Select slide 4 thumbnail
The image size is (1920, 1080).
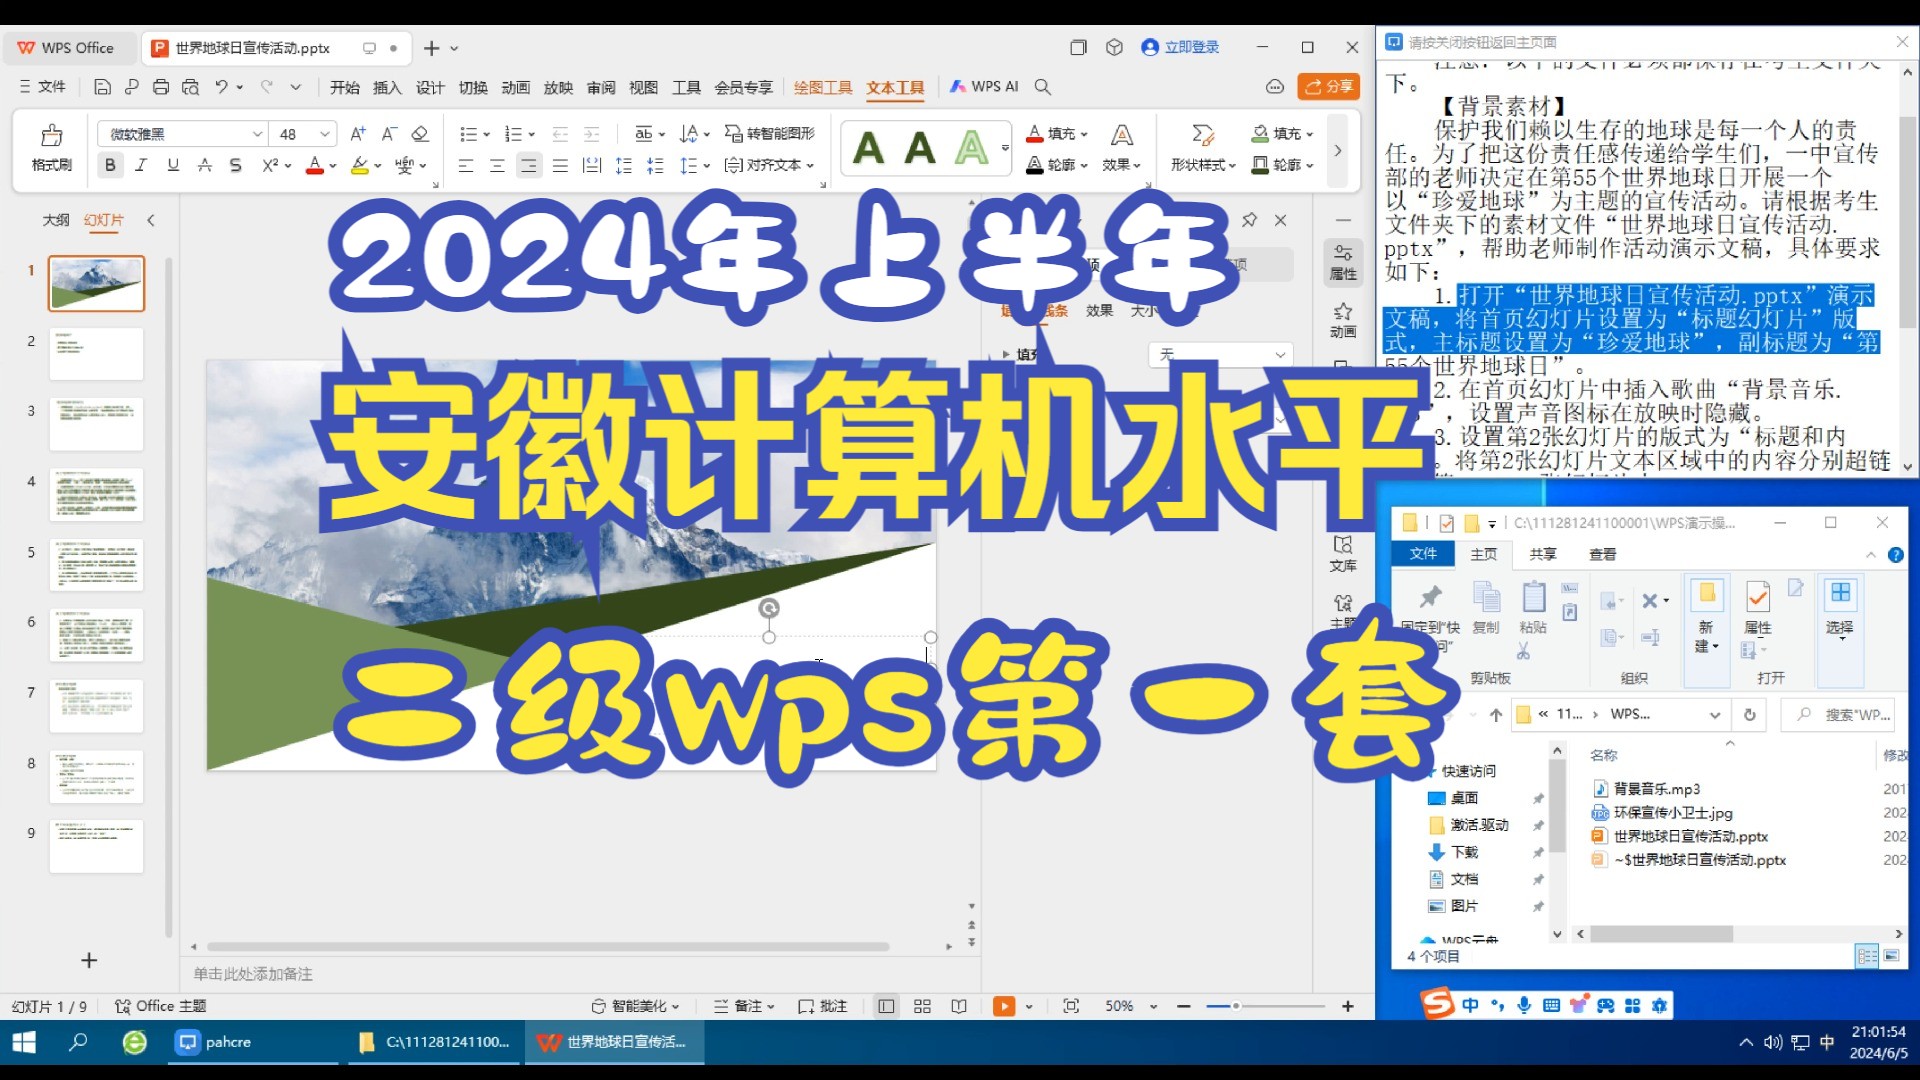96,494
